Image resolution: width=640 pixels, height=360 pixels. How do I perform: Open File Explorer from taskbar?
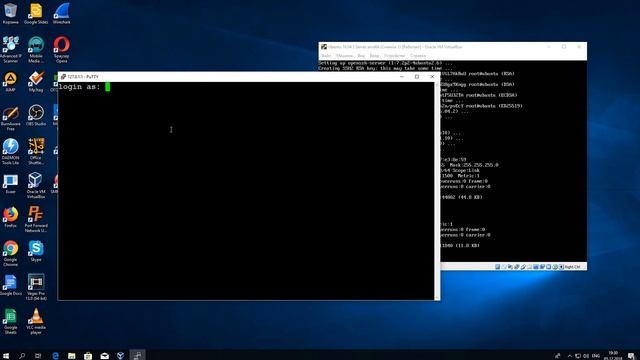pos(71,356)
